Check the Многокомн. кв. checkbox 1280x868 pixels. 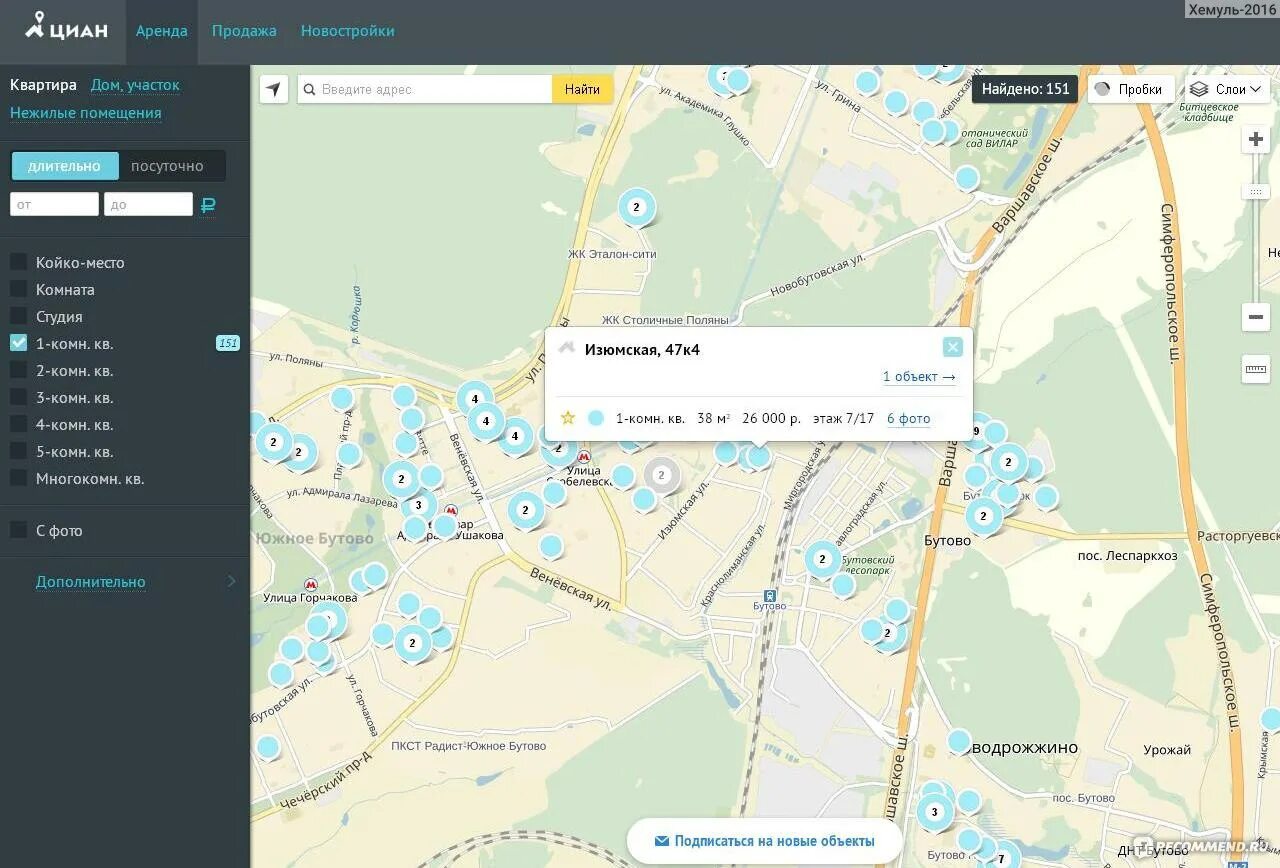tap(18, 478)
